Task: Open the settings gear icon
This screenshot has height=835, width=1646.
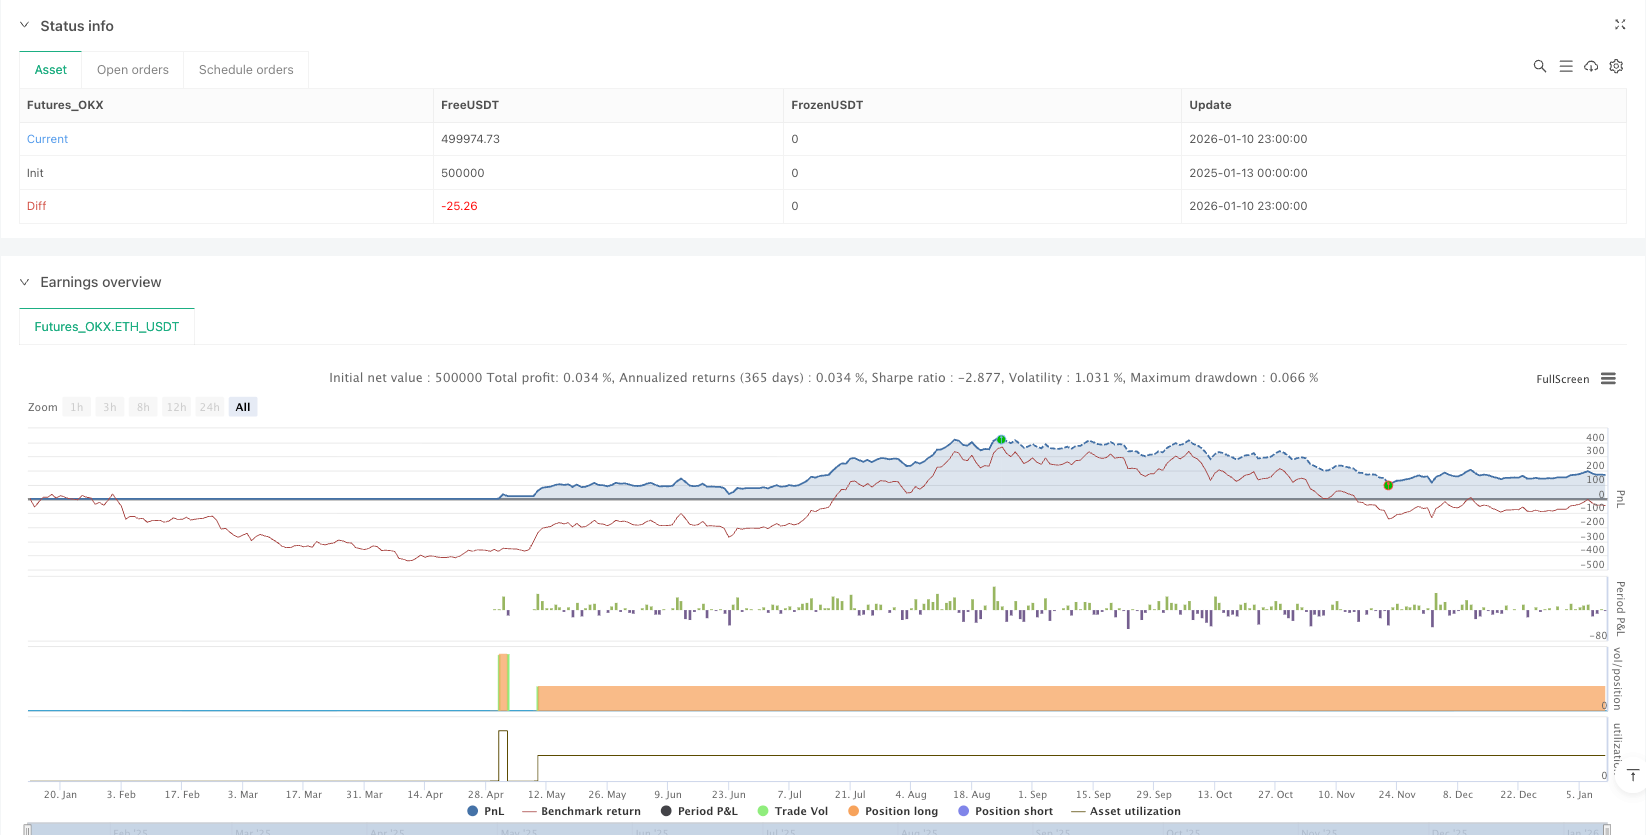Action: [x=1616, y=66]
